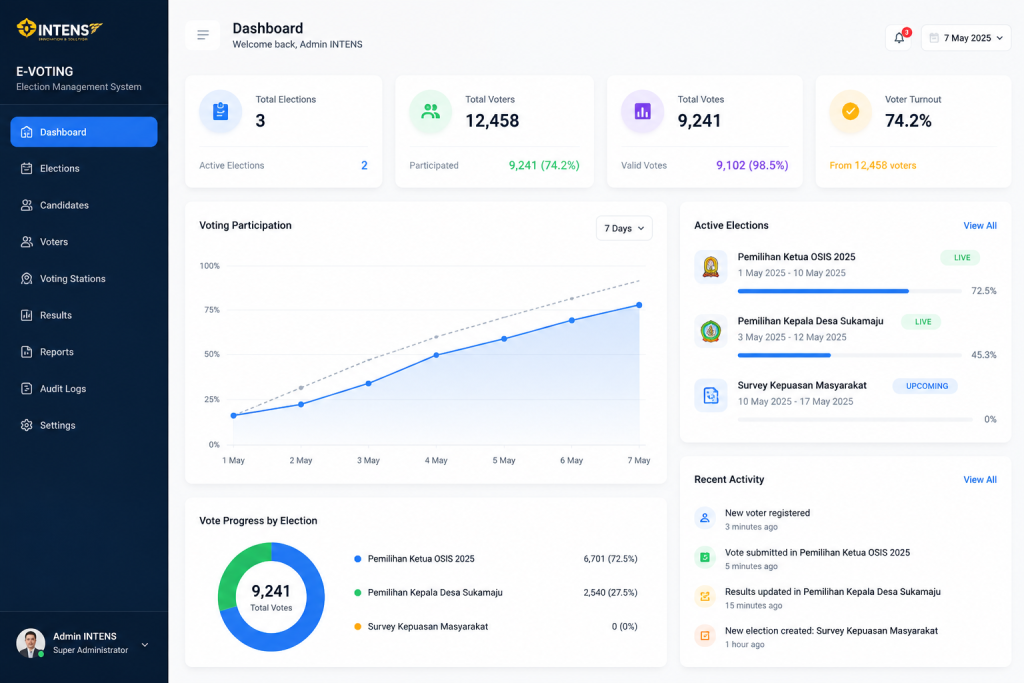Click the 7 May chart data point

pyautogui.click(x=639, y=305)
